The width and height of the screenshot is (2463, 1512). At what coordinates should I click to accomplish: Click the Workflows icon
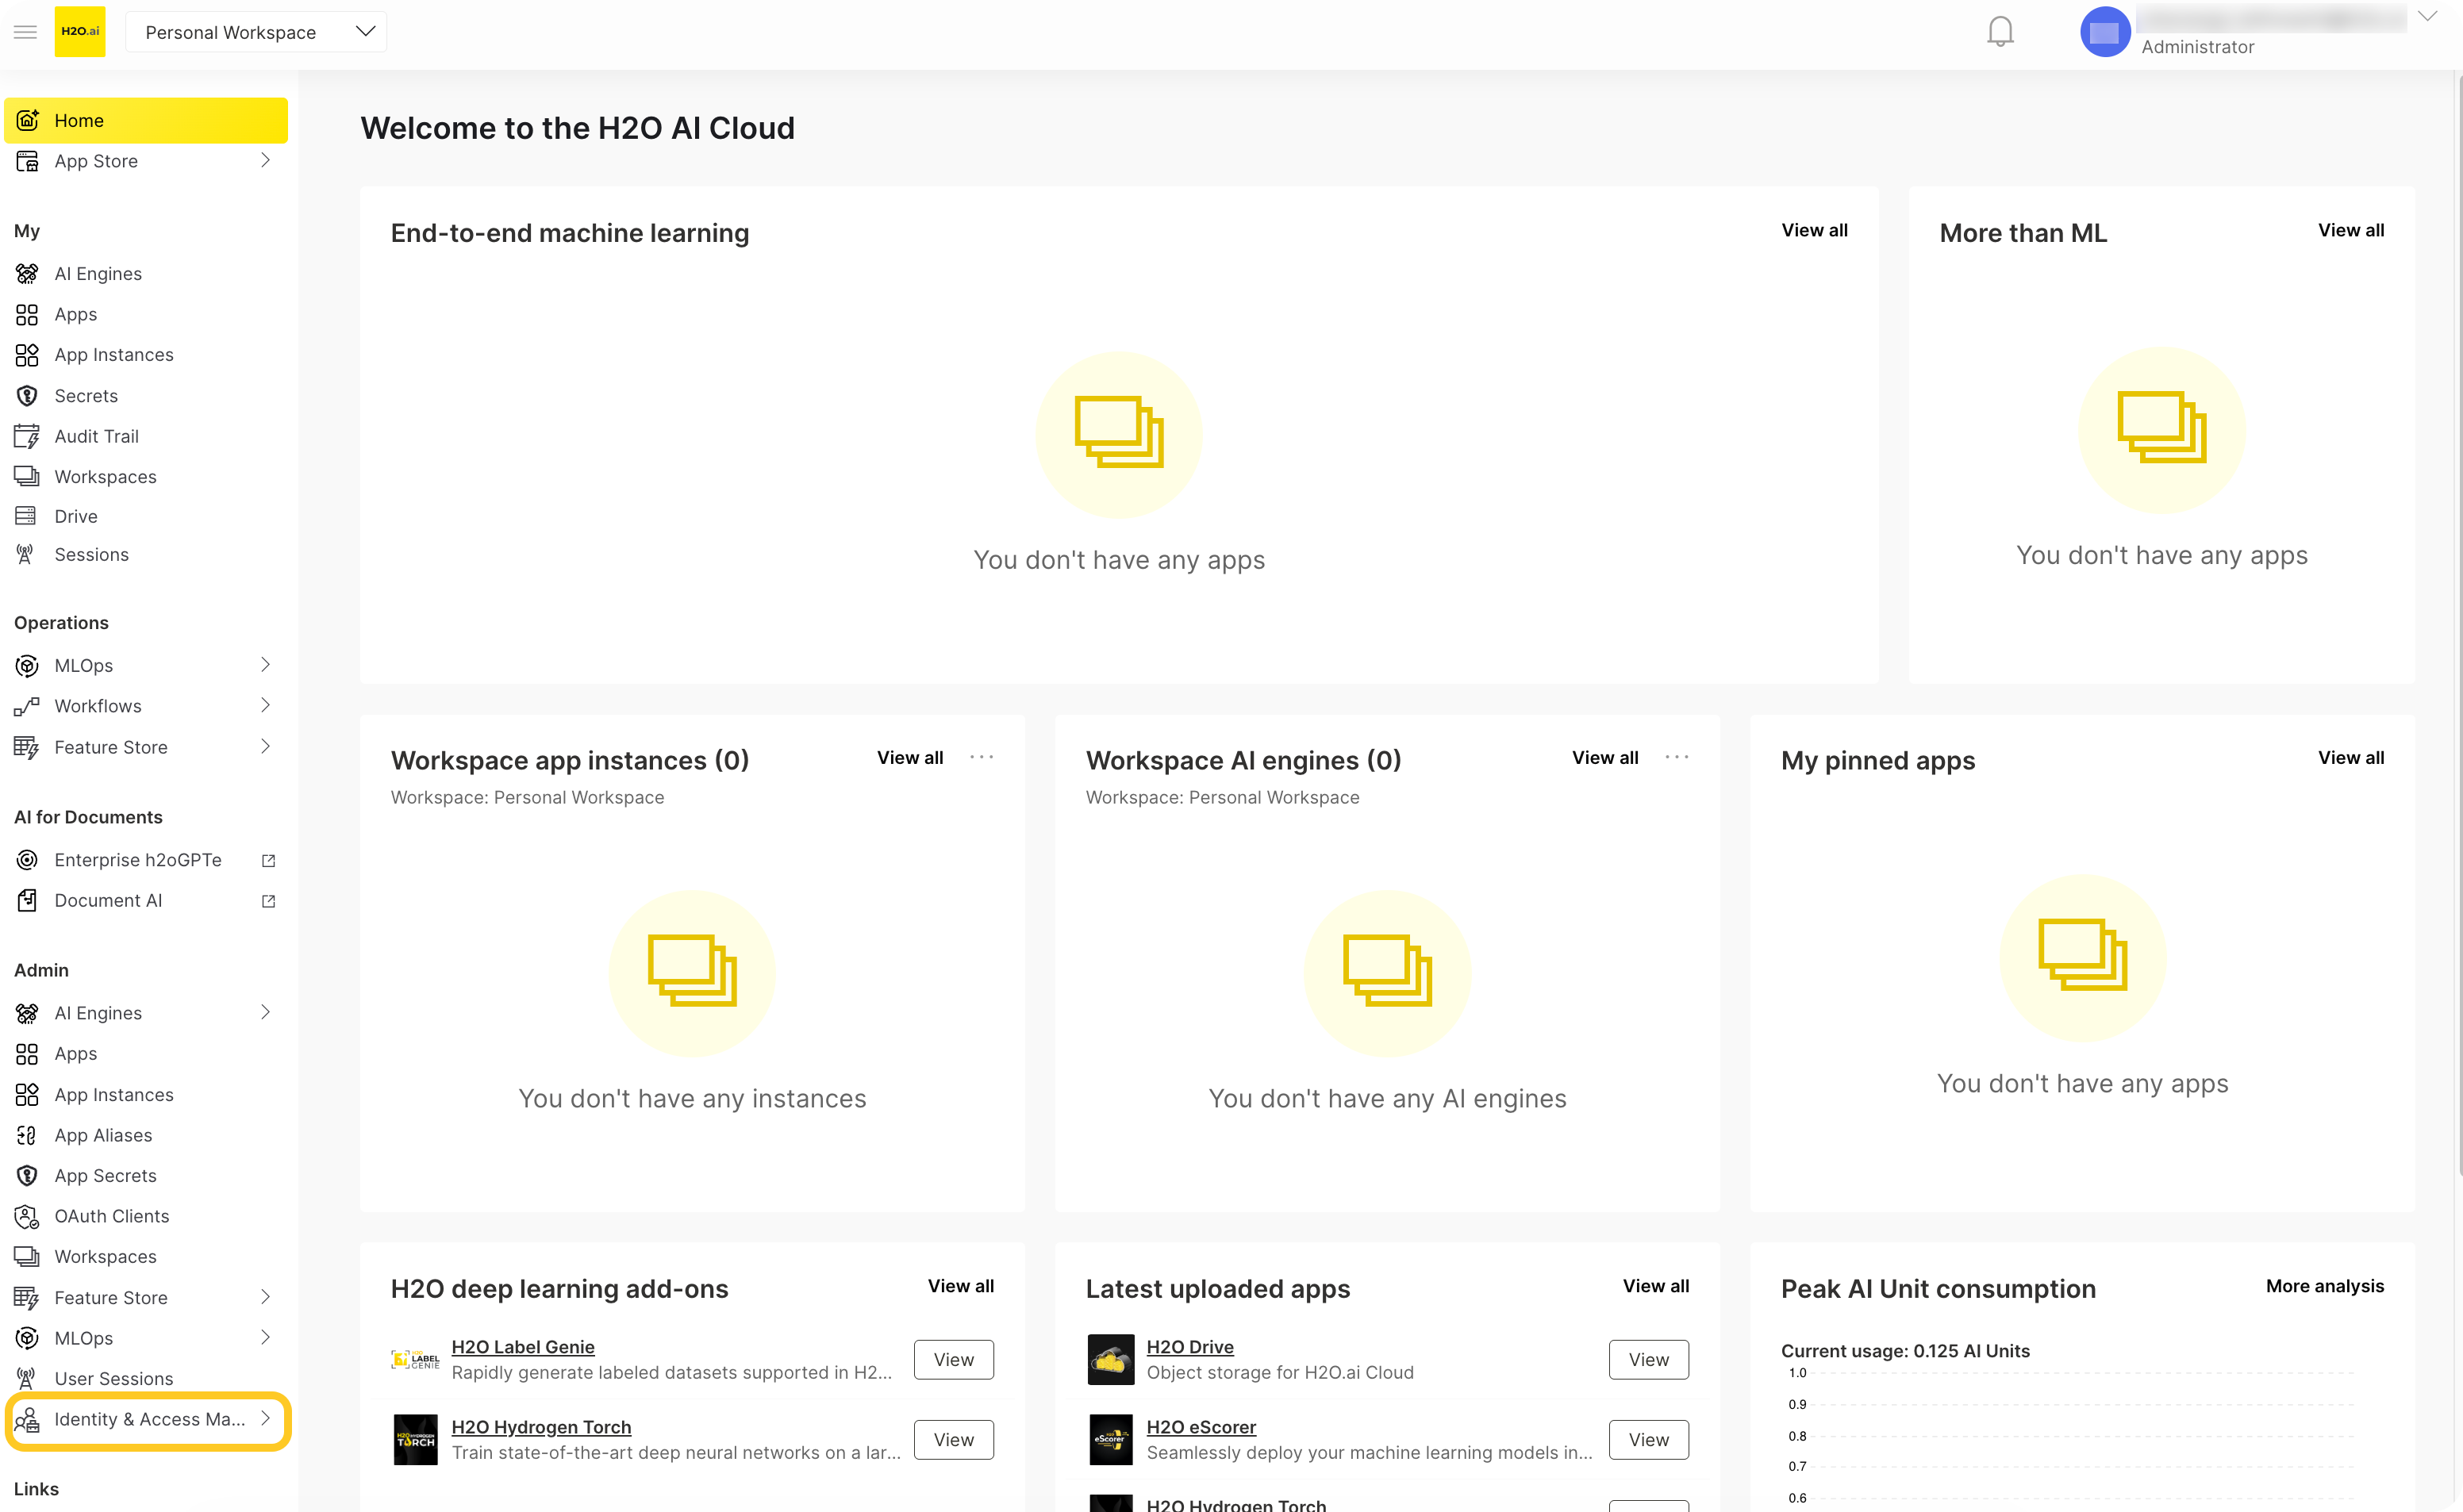click(x=27, y=706)
